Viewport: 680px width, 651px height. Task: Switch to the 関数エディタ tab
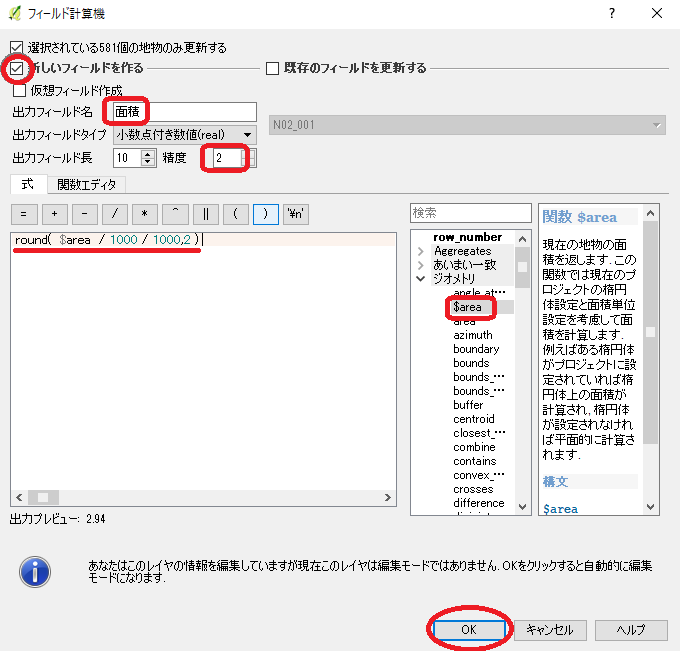click(86, 185)
